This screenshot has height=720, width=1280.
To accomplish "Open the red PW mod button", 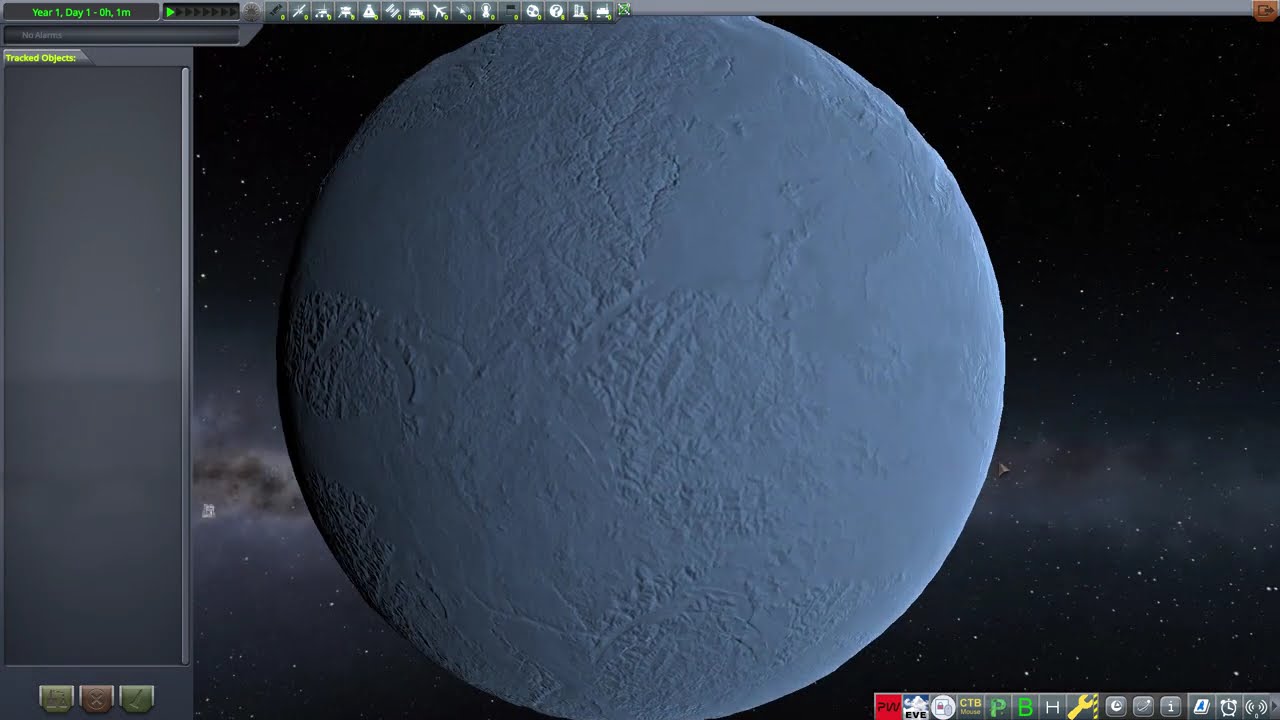I will (x=888, y=707).
